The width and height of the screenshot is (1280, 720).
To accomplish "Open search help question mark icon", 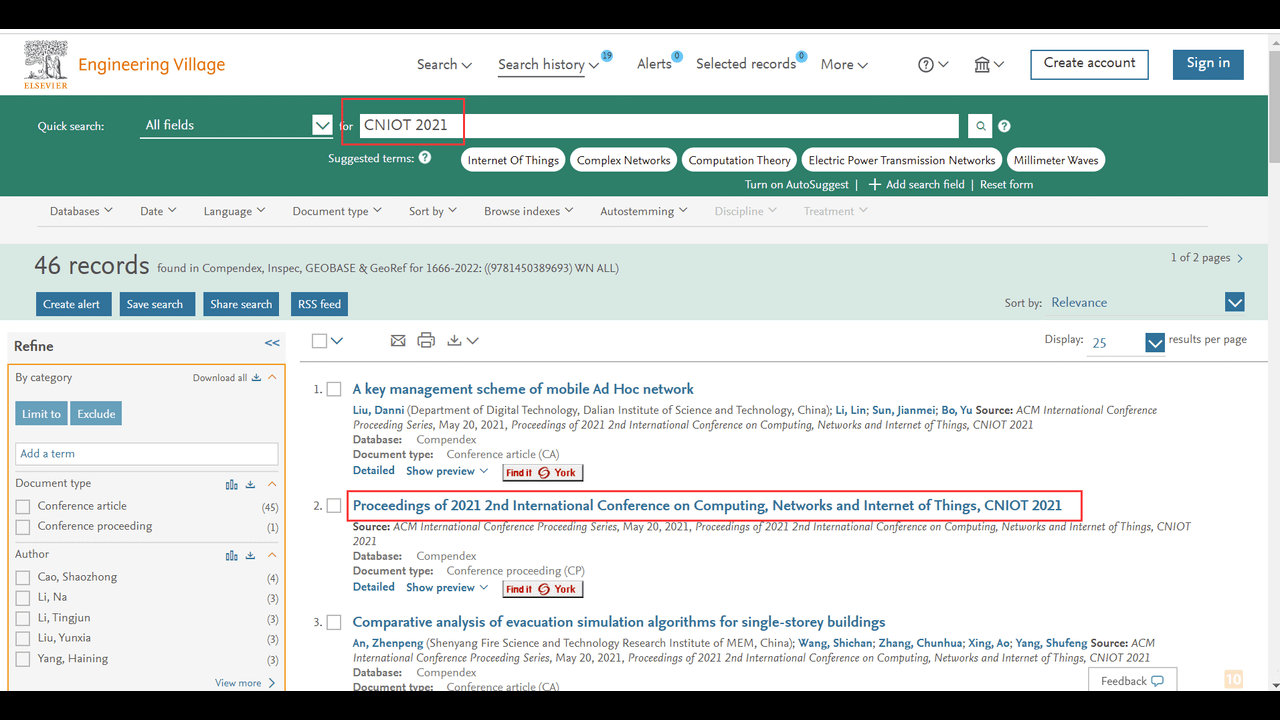I will 1004,126.
